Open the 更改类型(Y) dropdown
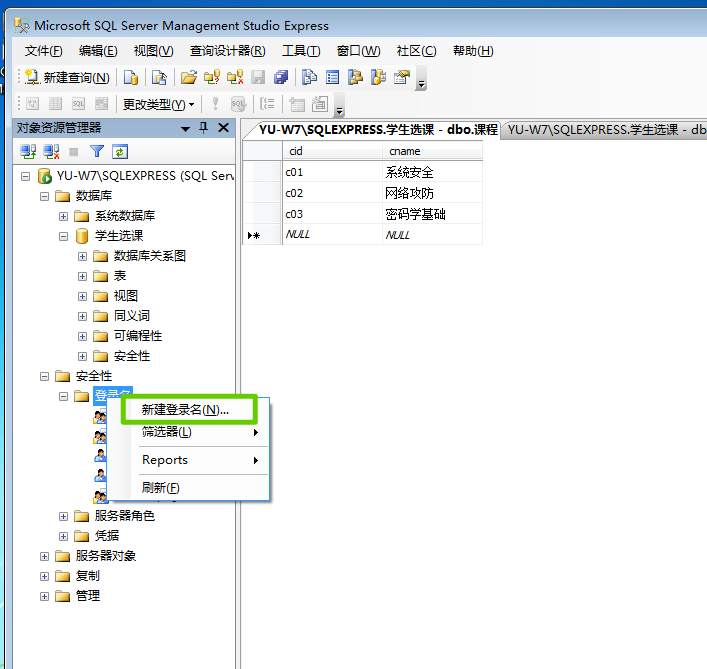Image resolution: width=707 pixels, height=669 pixels. pyautogui.click(x=158, y=105)
